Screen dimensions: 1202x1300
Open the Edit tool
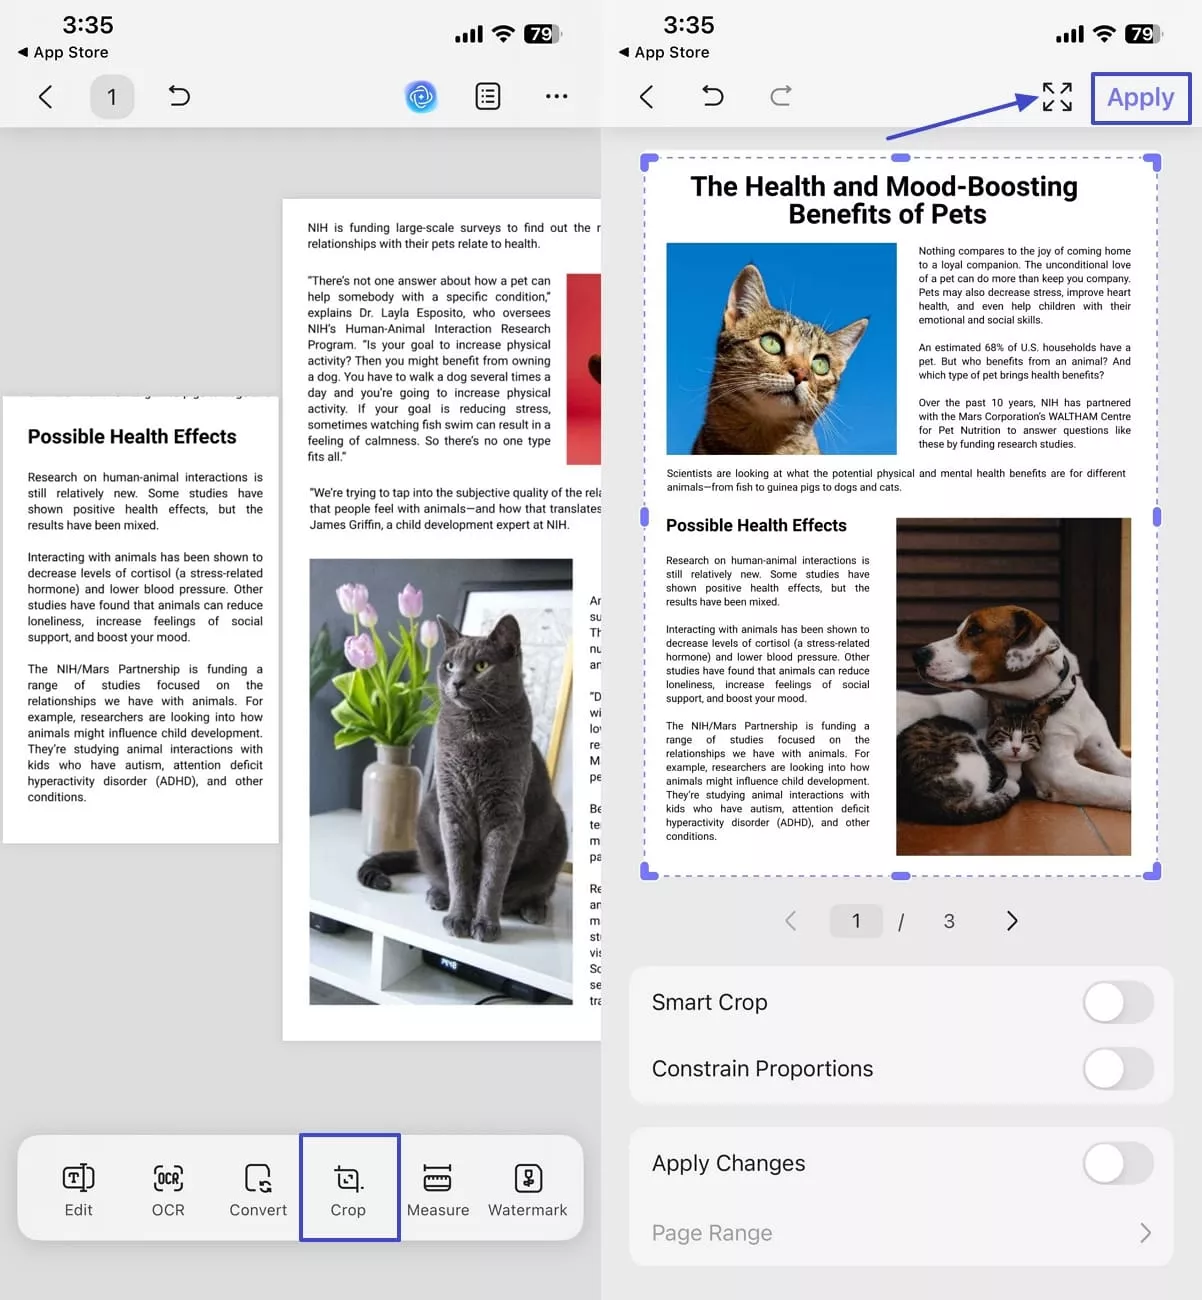(x=78, y=1188)
